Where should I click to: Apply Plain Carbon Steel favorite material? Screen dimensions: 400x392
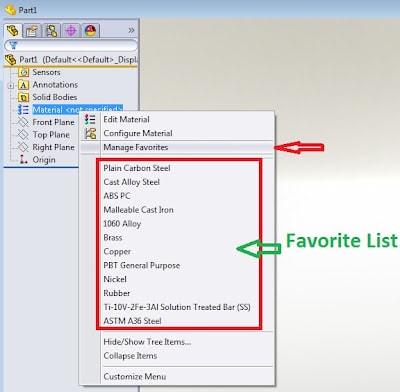[x=137, y=168]
